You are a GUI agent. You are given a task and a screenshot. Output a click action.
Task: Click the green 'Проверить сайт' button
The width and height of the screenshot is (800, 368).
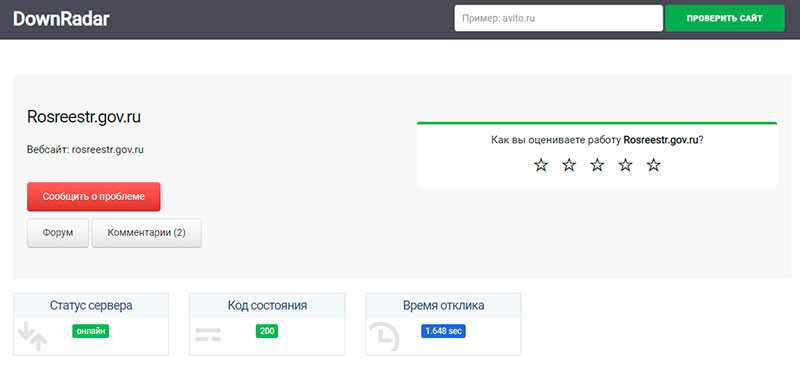(x=724, y=18)
